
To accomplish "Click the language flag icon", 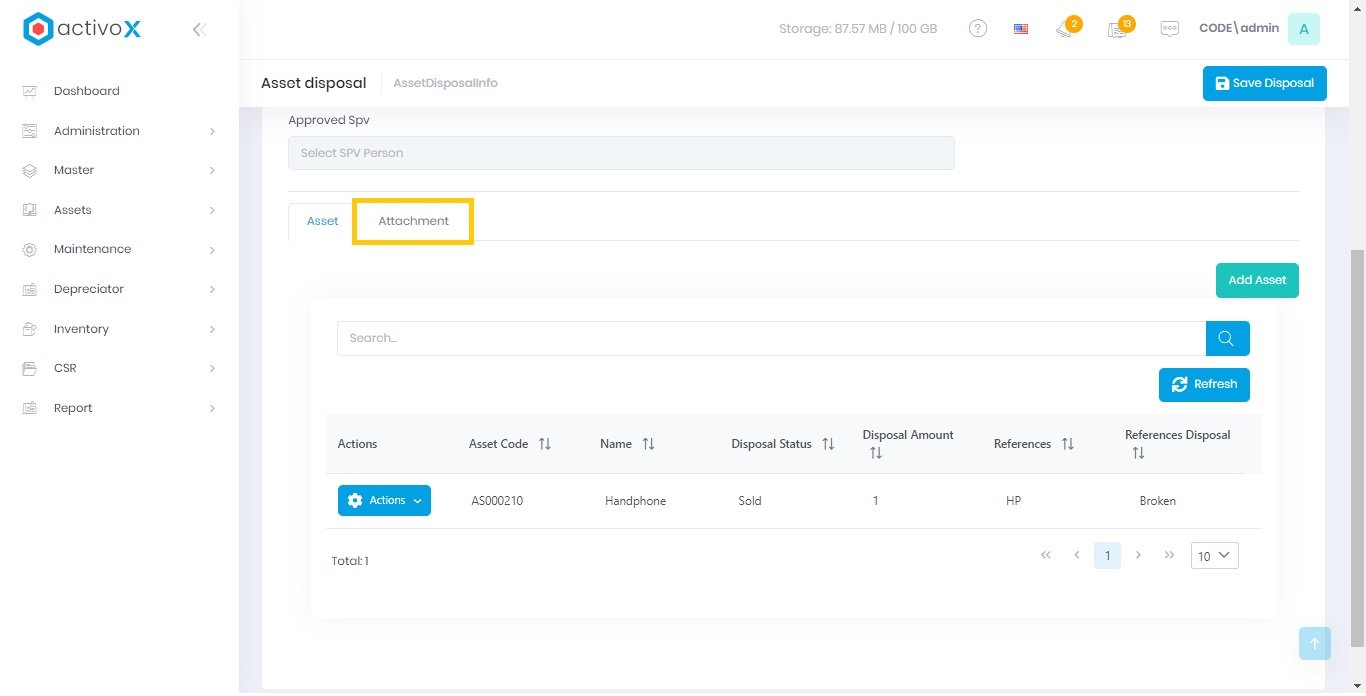I will [x=1021, y=29].
